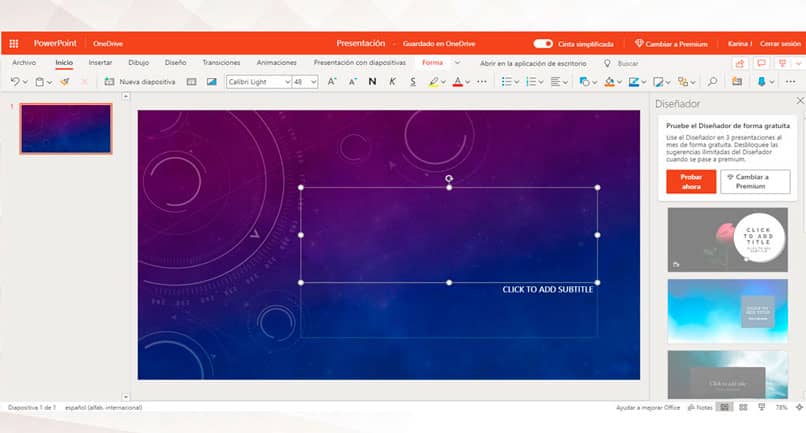Viewport: 806px width, 433px height.
Task: Switch to the normal view icon in status bar
Action: pyautogui.click(x=724, y=407)
